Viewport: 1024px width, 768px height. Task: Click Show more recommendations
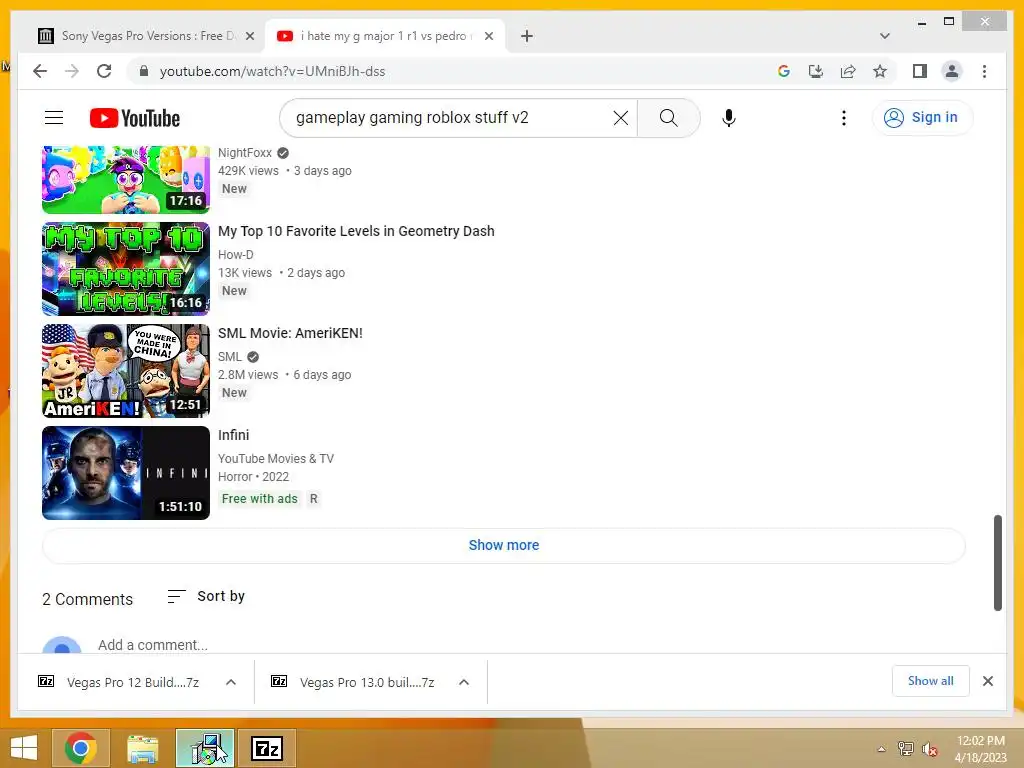504,545
